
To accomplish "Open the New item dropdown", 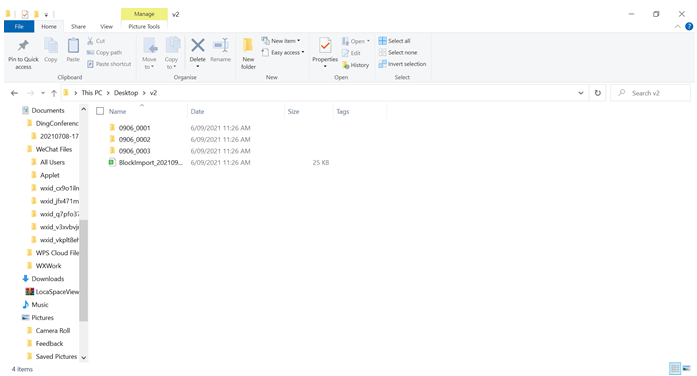I will (281, 41).
